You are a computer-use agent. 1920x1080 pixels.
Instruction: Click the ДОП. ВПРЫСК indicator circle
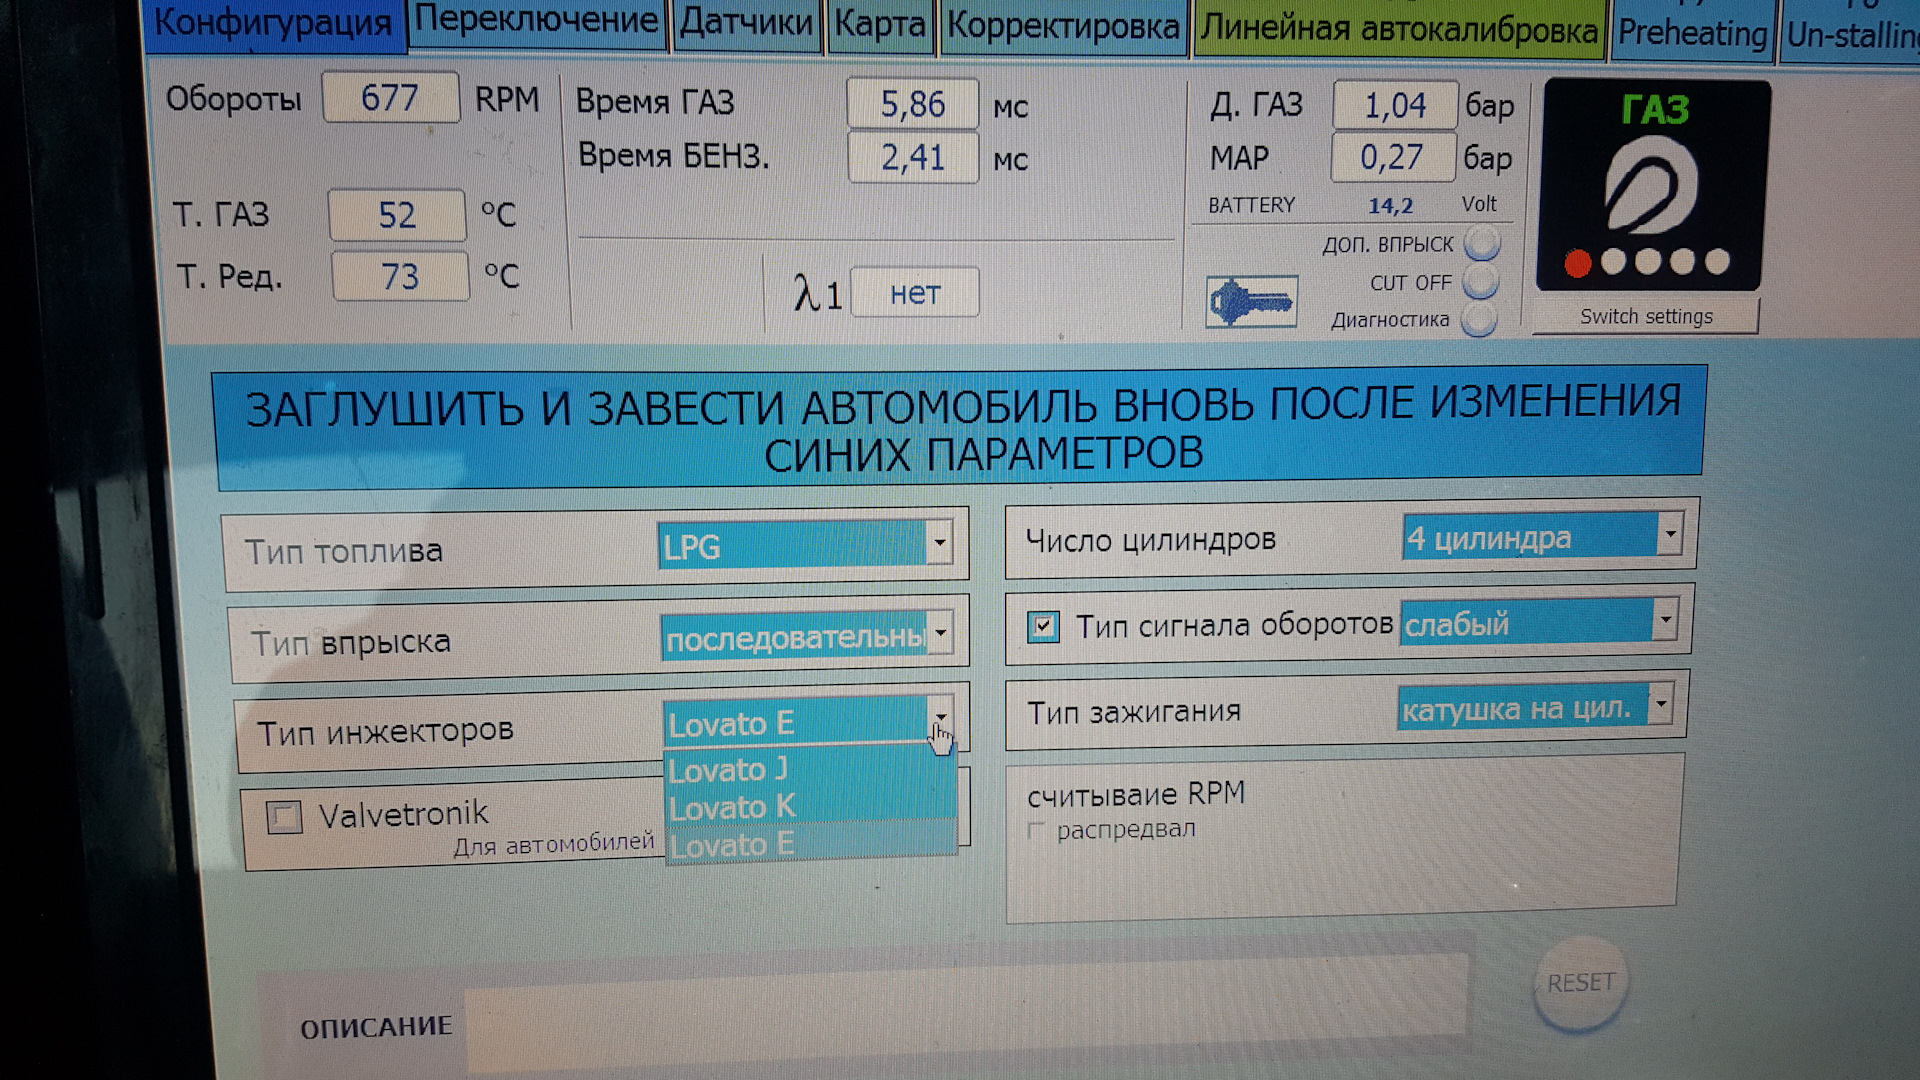tap(1482, 242)
